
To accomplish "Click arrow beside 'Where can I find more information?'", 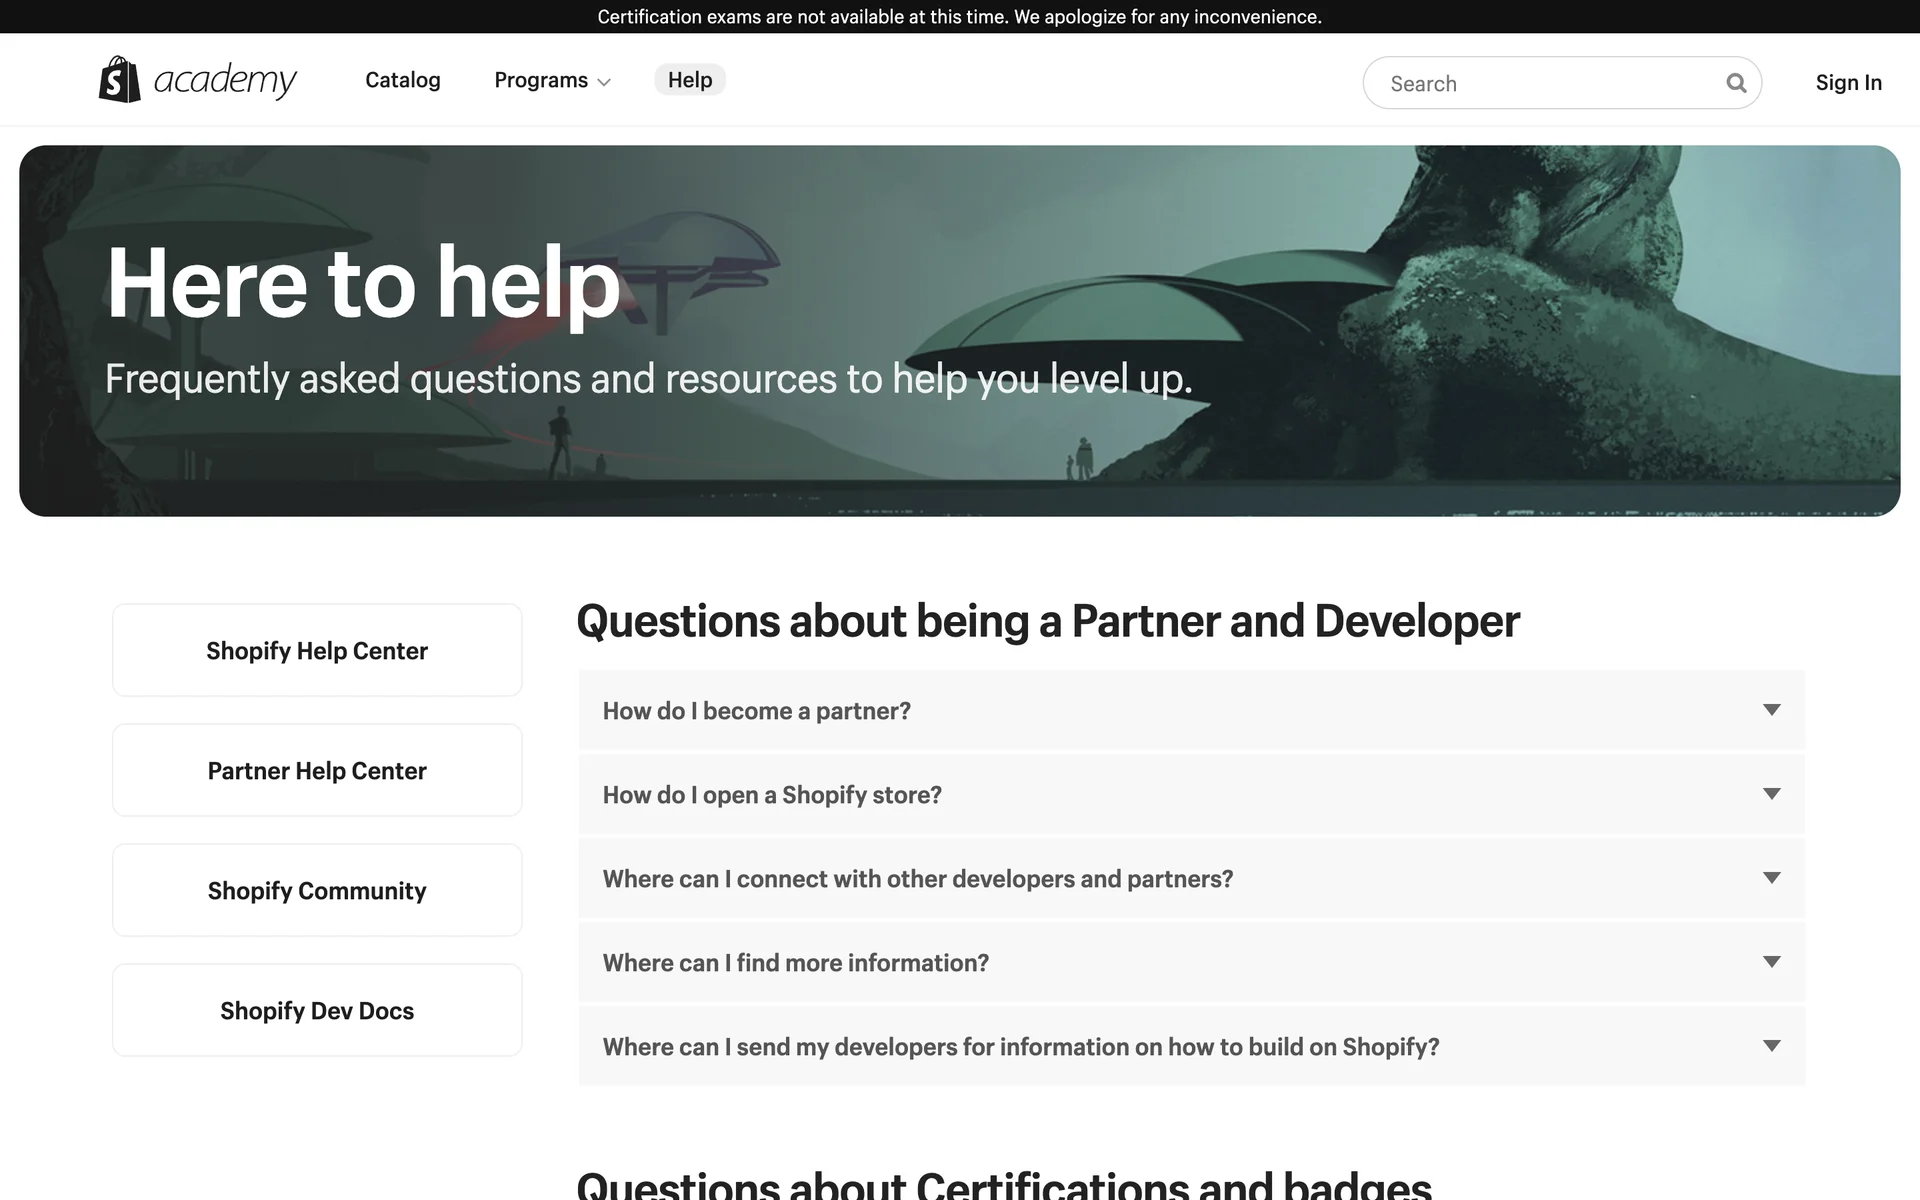I will point(1771,962).
